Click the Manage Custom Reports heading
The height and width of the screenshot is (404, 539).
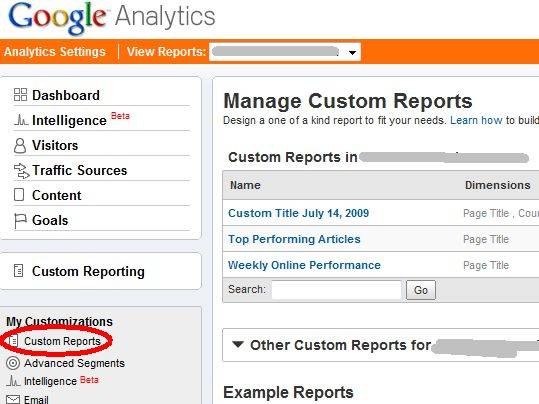point(348,101)
